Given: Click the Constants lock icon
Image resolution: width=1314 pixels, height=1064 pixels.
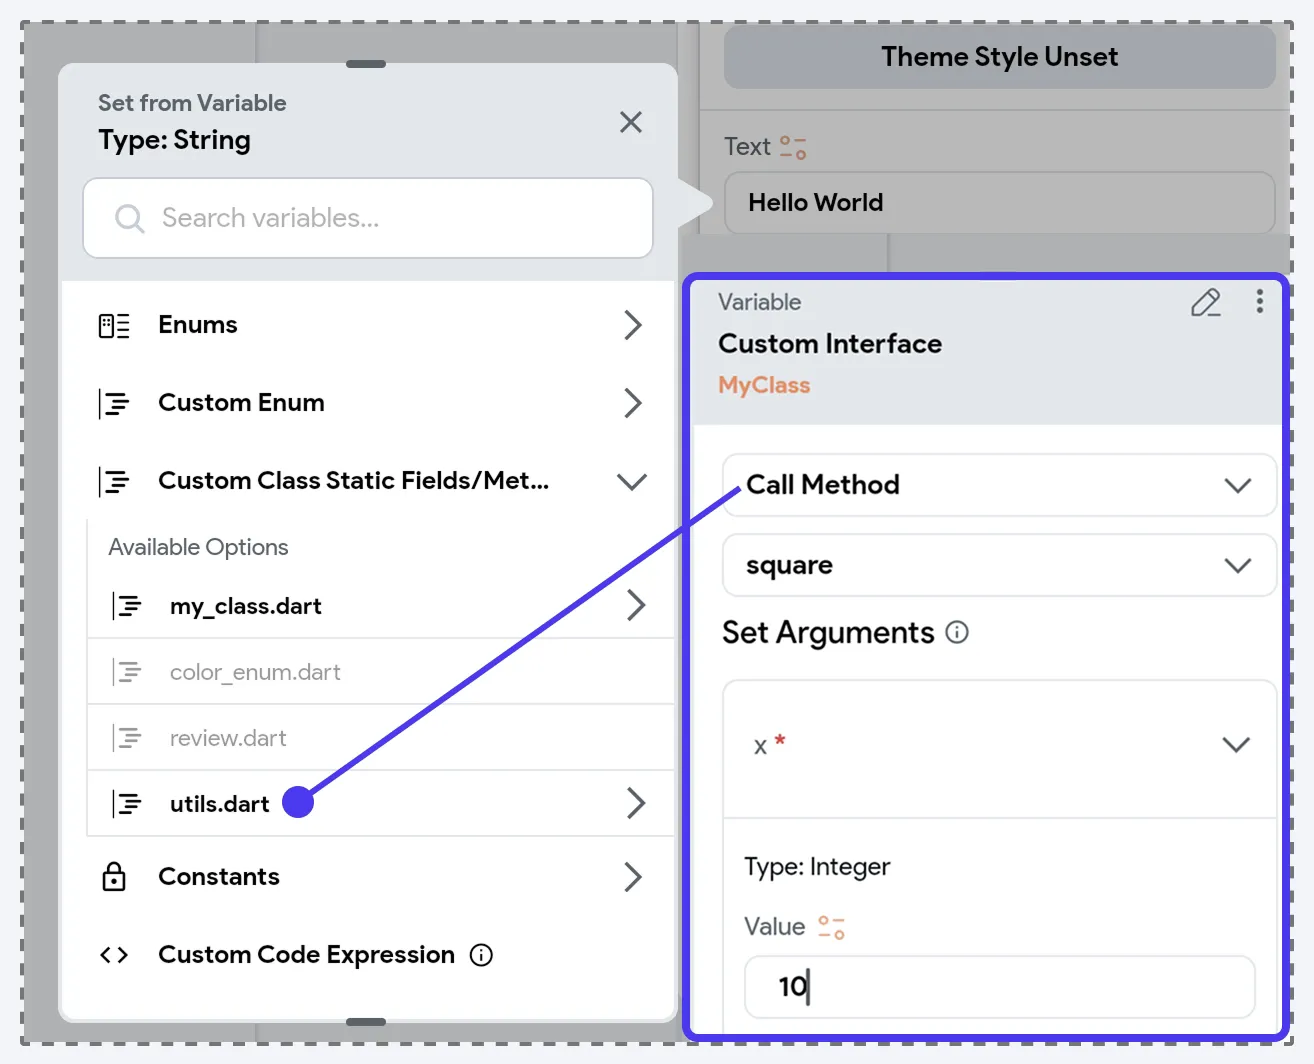Looking at the screenshot, I should tap(114, 877).
